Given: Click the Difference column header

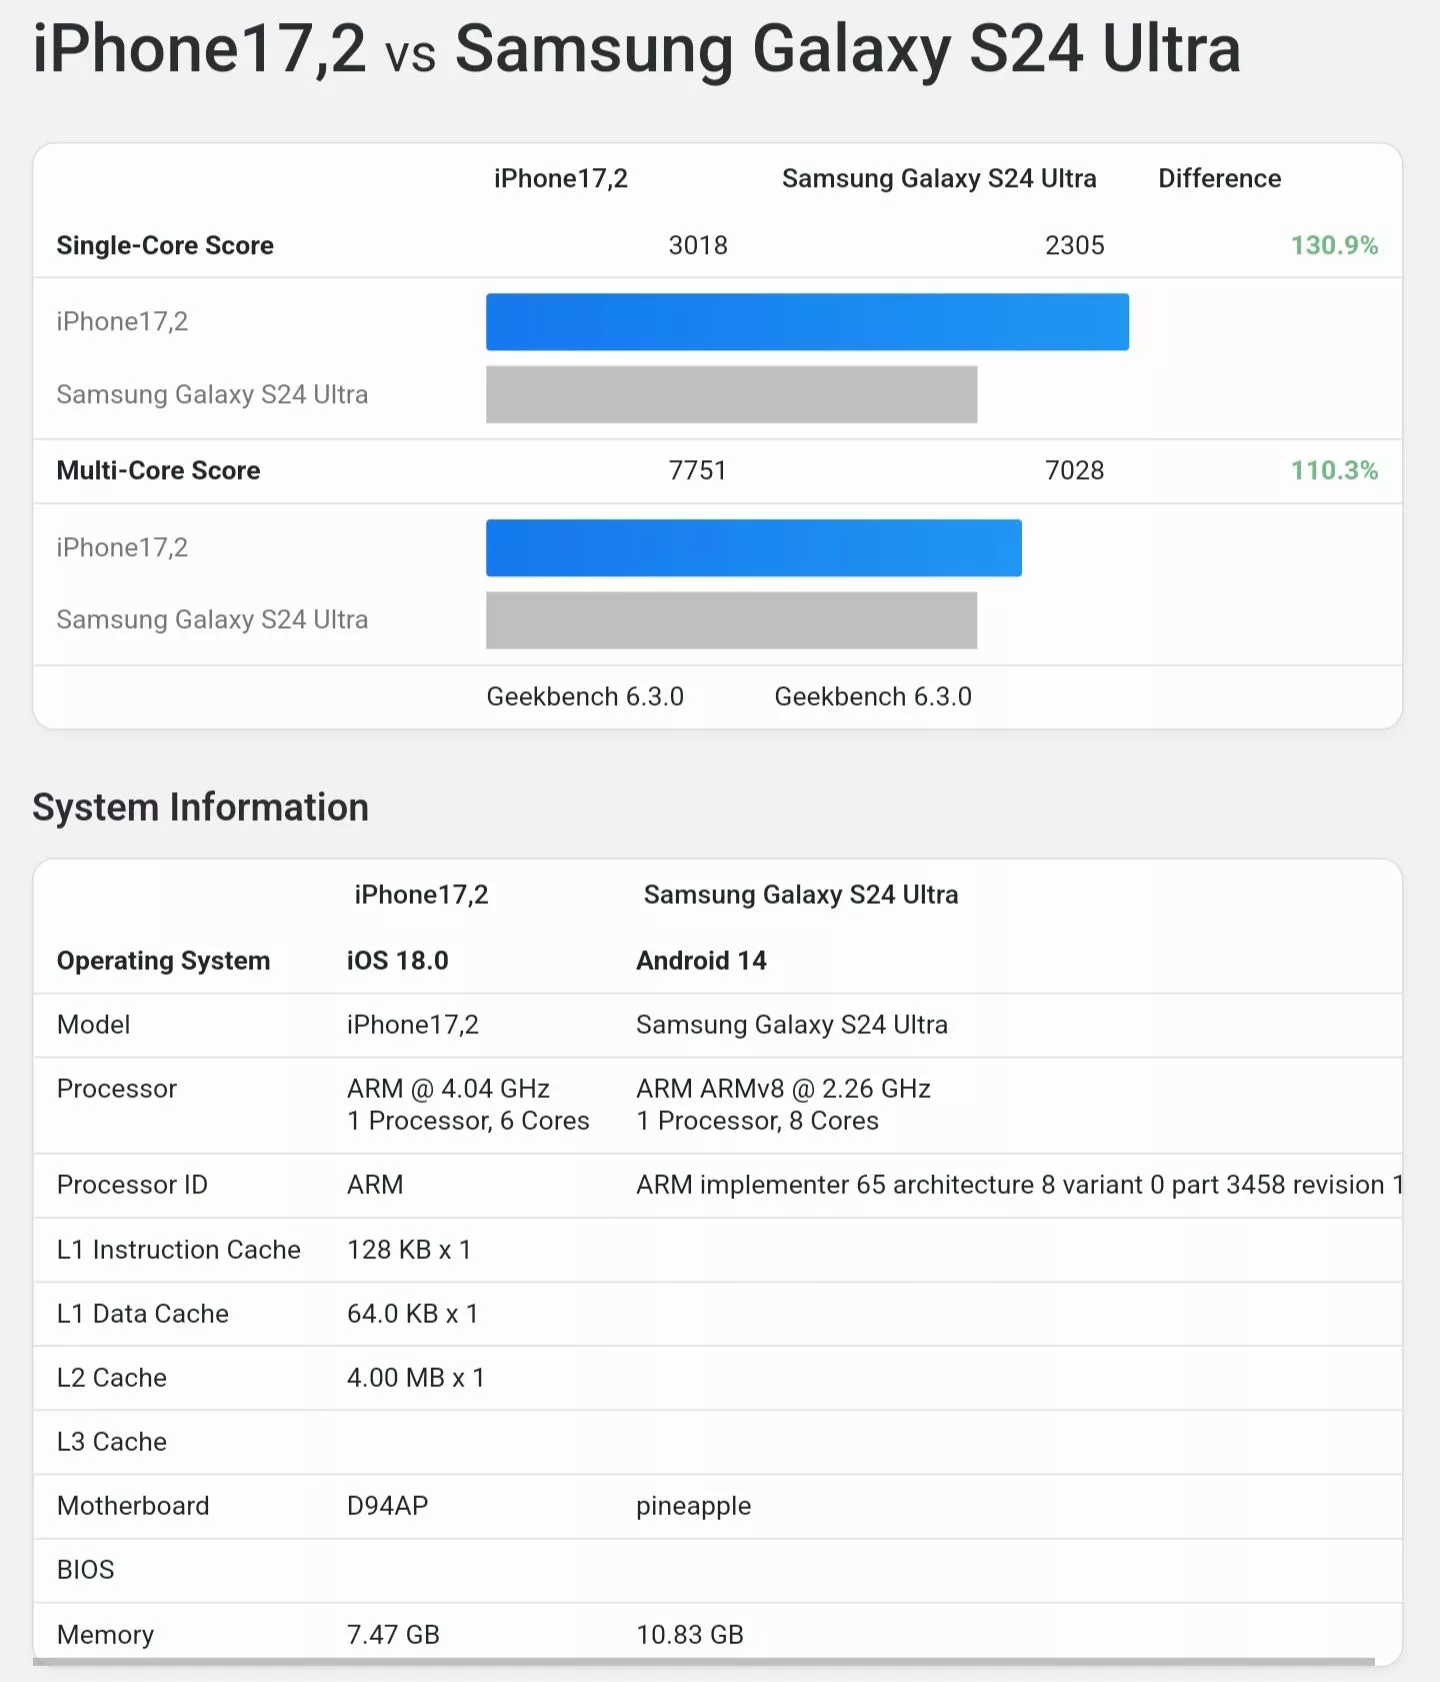Looking at the screenshot, I should click(1219, 179).
